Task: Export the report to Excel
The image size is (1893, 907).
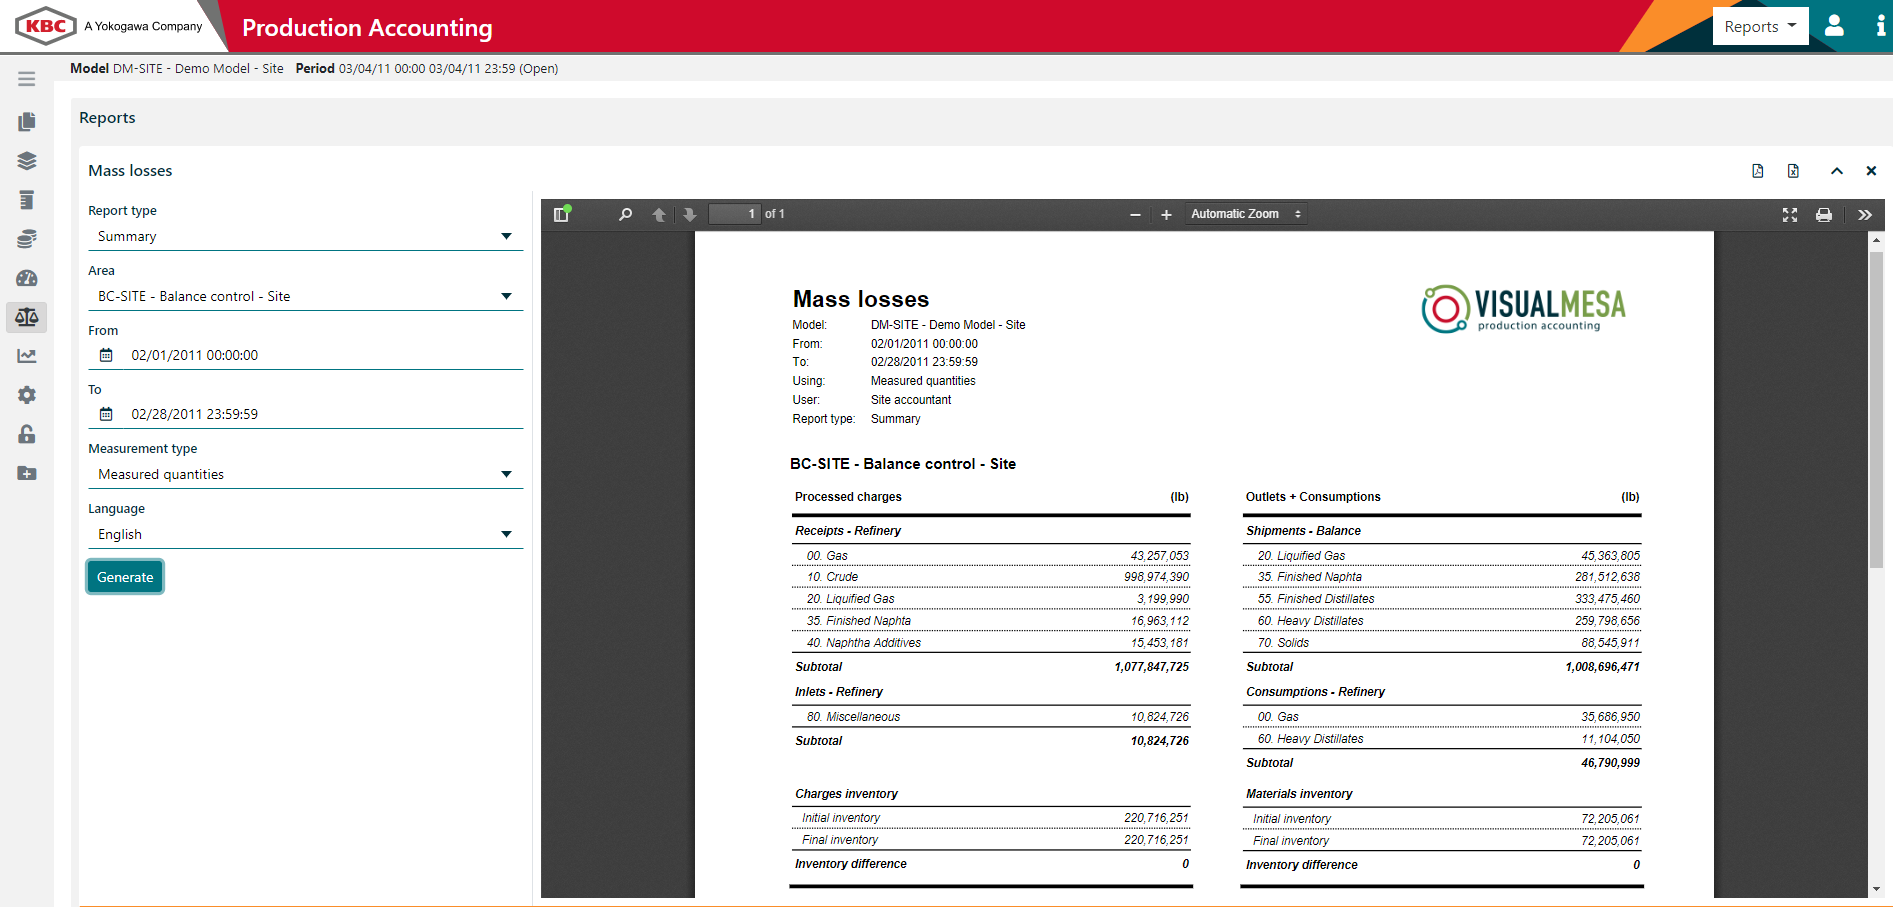Action: [1793, 170]
